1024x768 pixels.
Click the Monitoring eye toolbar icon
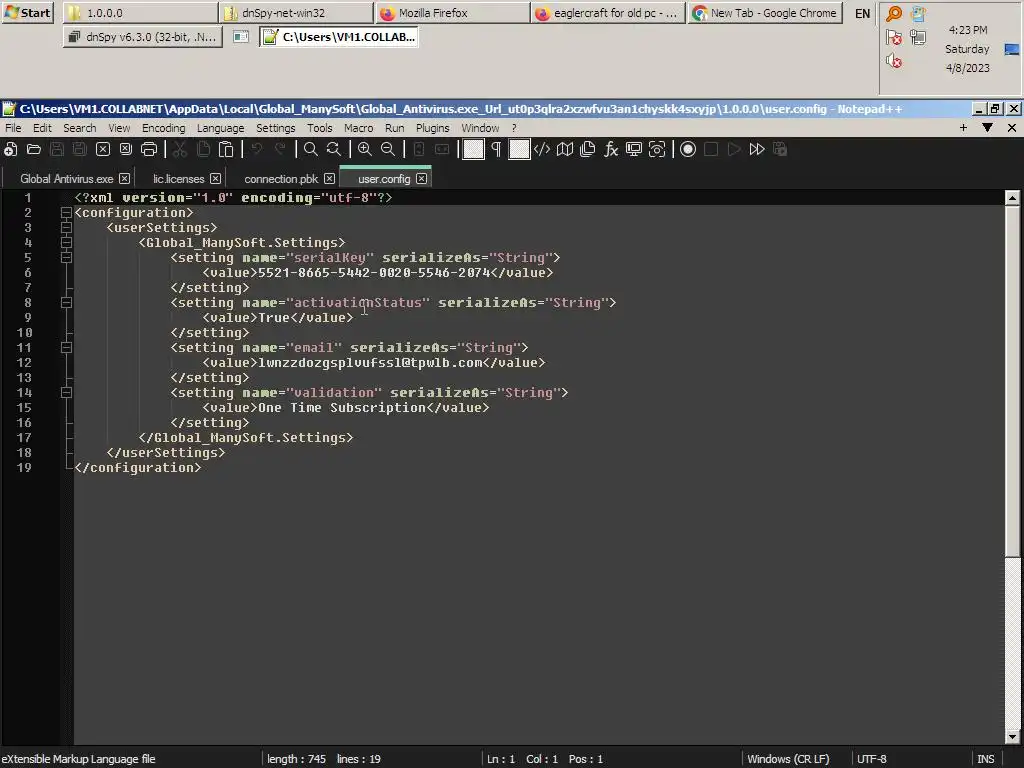(x=657, y=150)
